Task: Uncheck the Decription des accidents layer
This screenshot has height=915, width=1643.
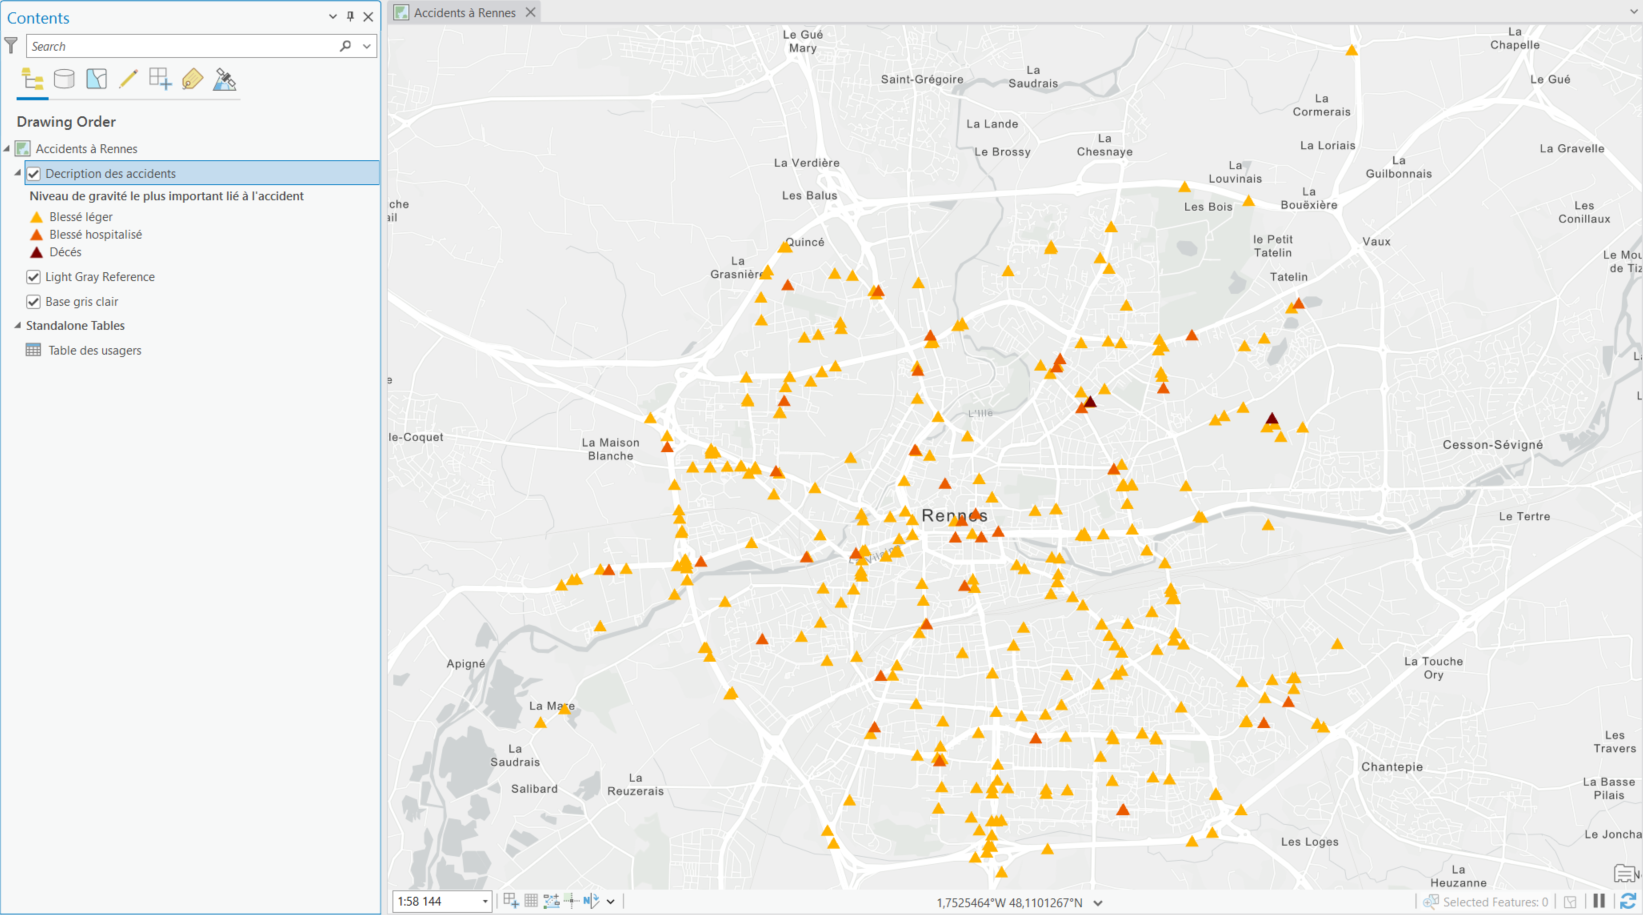Action: pos(33,173)
